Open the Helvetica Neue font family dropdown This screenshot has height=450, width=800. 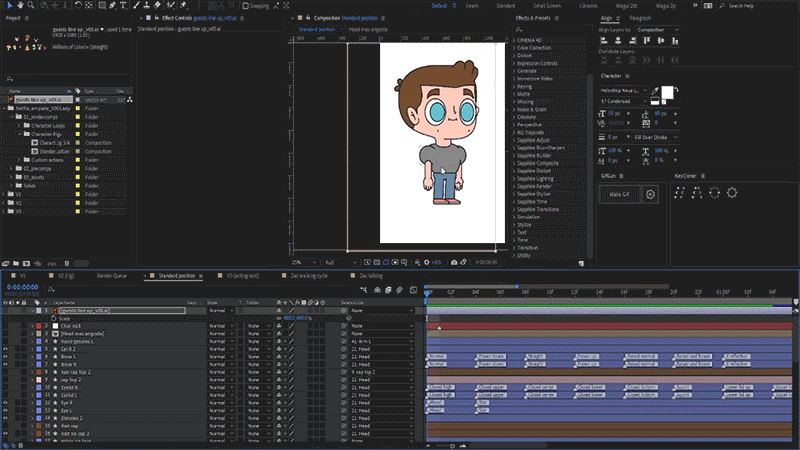[x=622, y=90]
